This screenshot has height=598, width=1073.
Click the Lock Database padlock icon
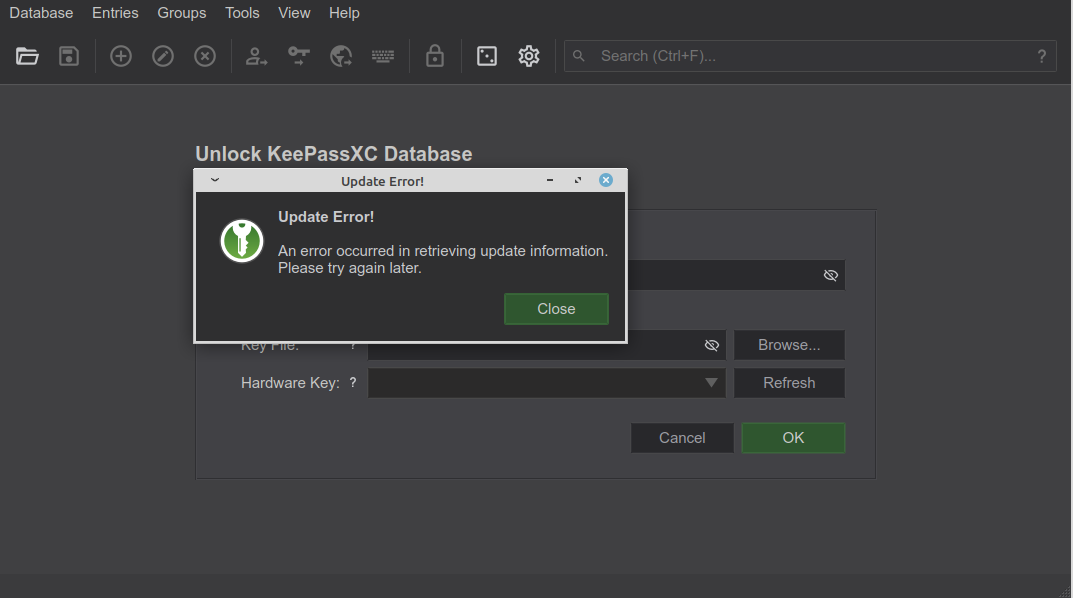point(435,56)
